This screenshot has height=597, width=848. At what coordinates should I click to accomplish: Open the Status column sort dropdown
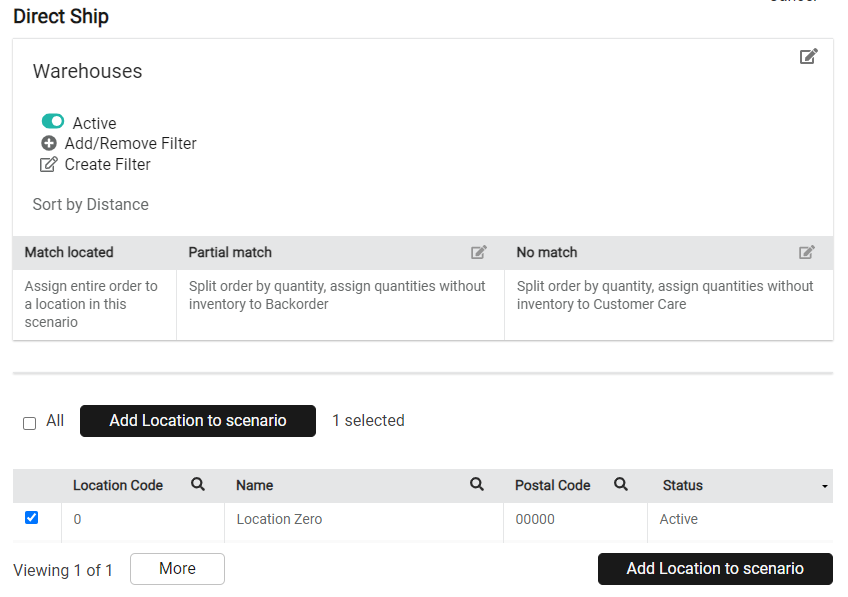coord(824,486)
